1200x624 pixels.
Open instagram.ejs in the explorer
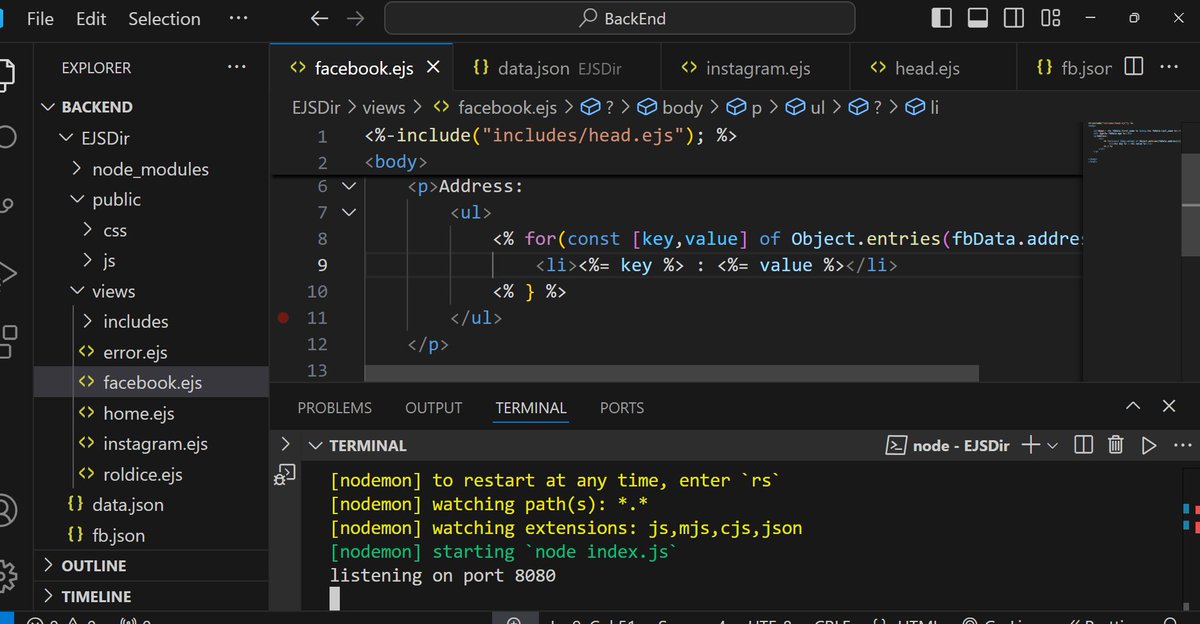point(152,444)
